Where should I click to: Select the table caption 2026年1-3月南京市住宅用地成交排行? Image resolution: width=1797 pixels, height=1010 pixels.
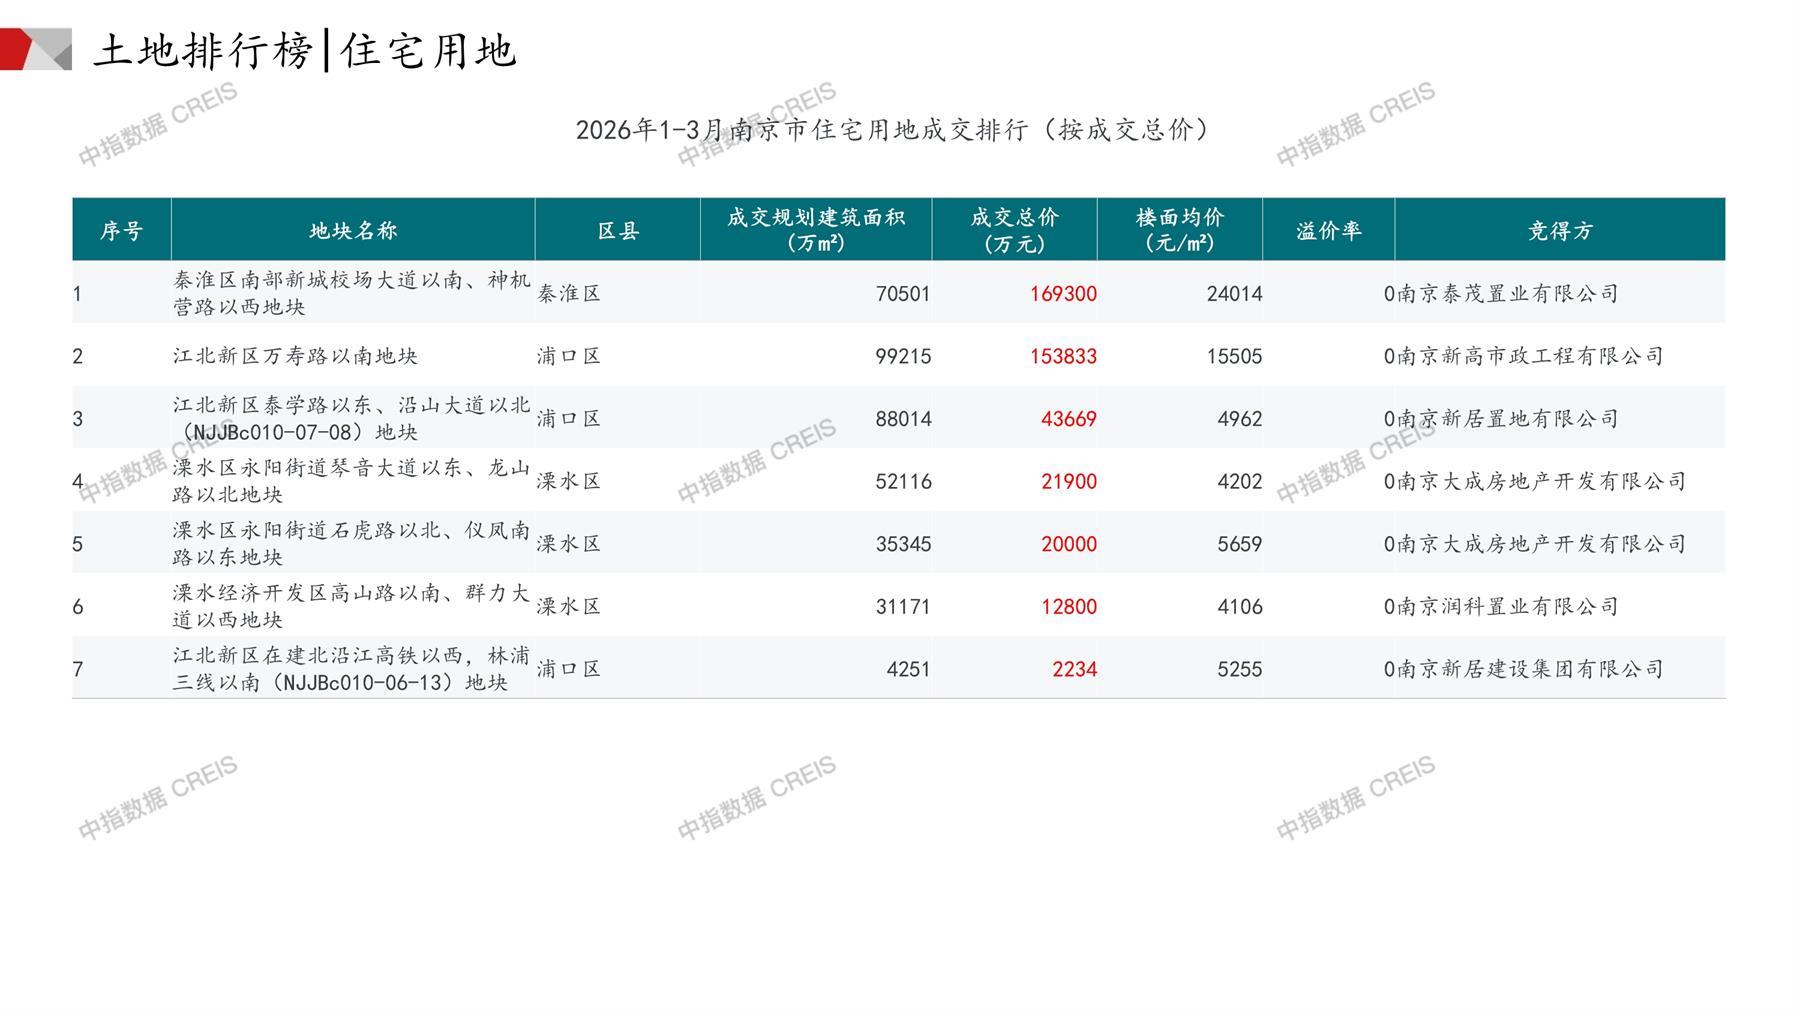[x=892, y=130]
